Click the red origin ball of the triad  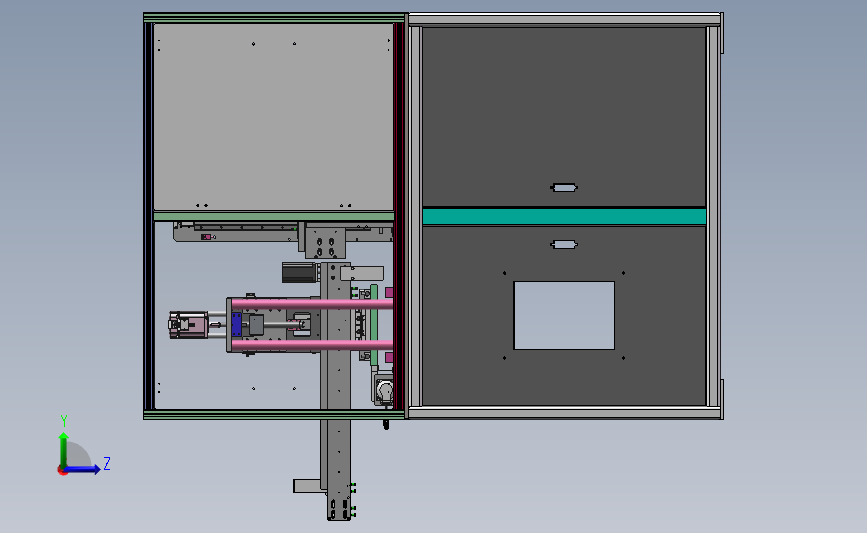63,471
